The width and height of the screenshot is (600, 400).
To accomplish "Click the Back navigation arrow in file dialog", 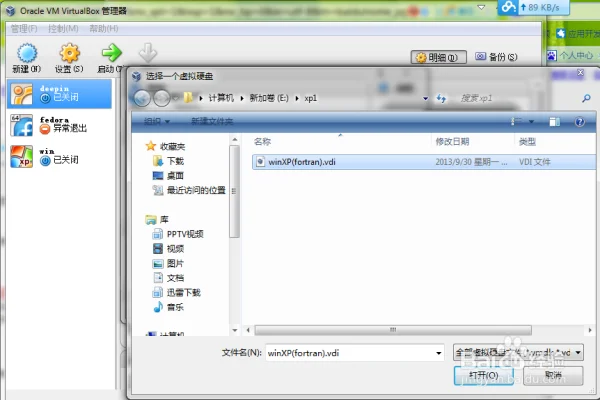I will pyautogui.click(x=142, y=98).
